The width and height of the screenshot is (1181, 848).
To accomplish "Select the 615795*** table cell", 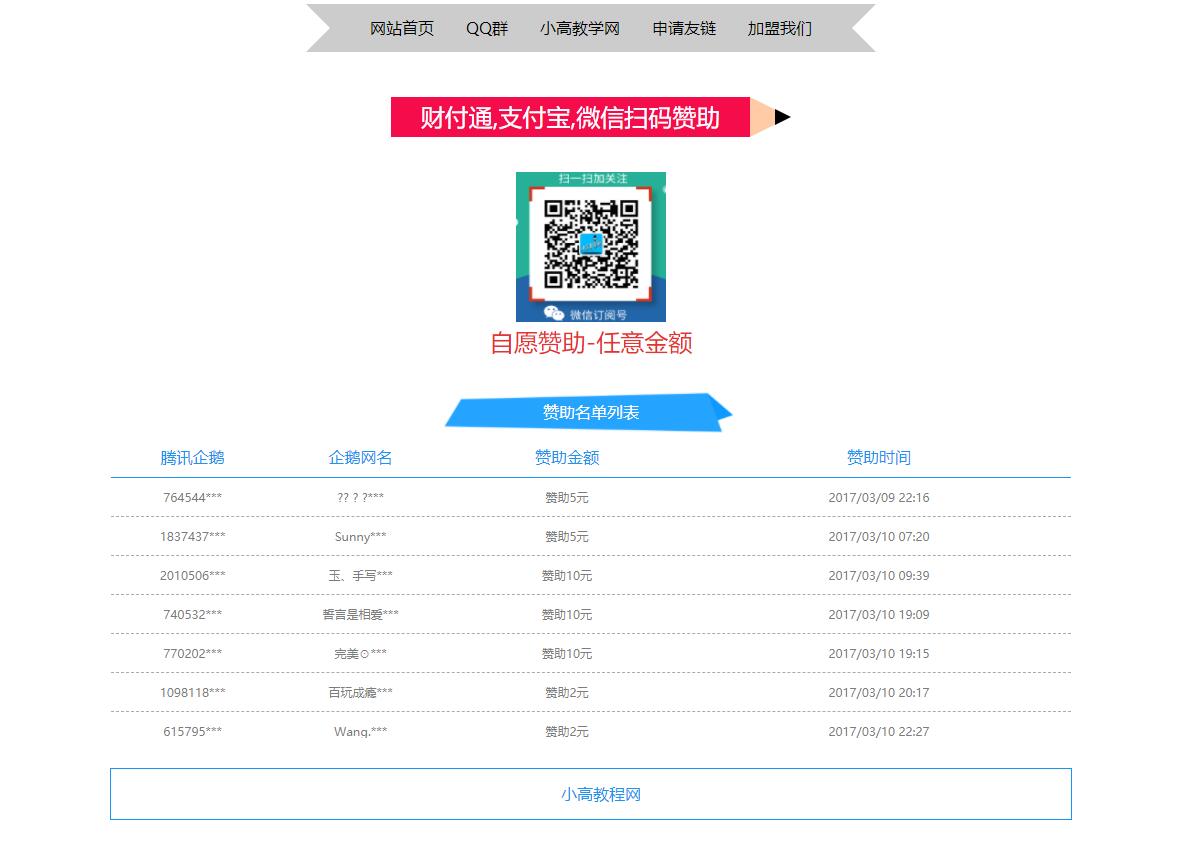I will (x=192, y=732).
